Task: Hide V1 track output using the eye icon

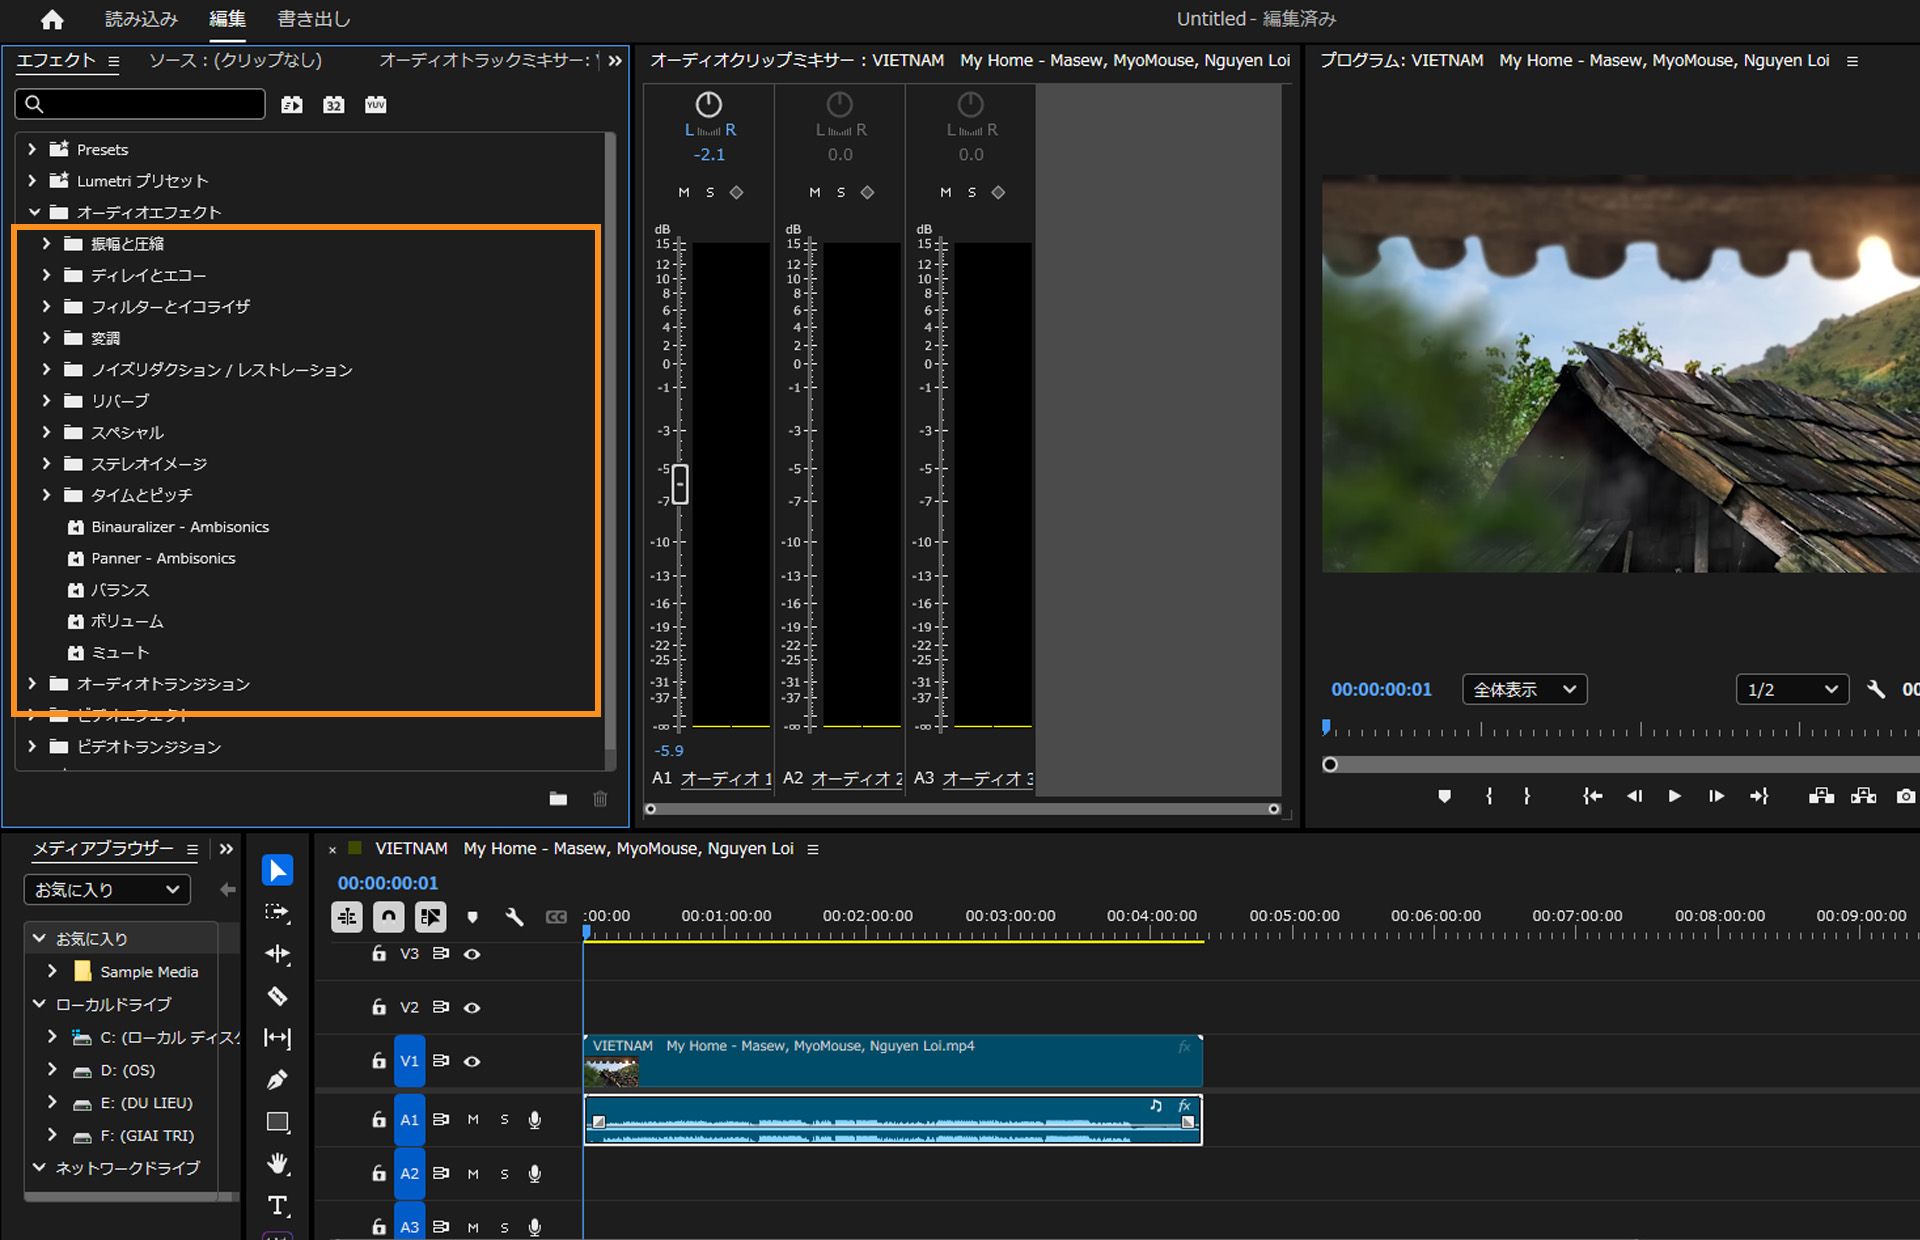Action: point(472,1061)
